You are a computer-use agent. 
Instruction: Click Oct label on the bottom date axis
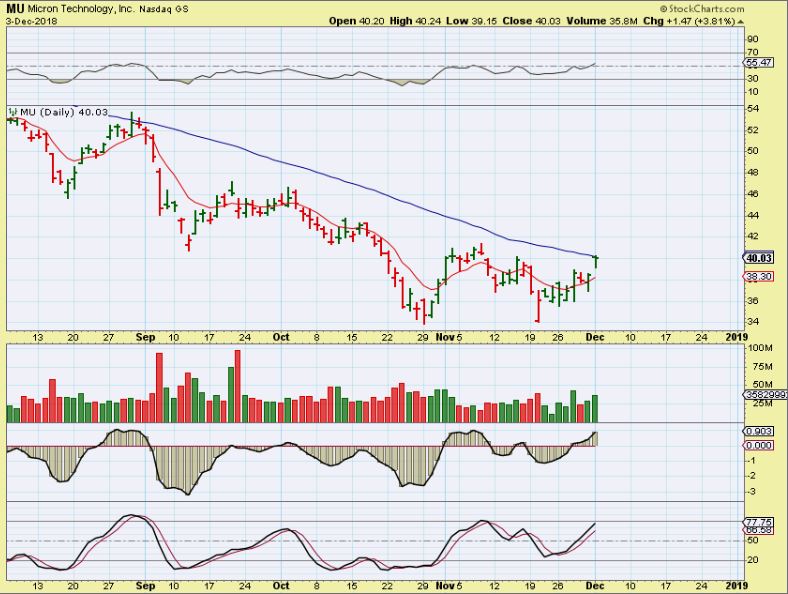[281, 586]
